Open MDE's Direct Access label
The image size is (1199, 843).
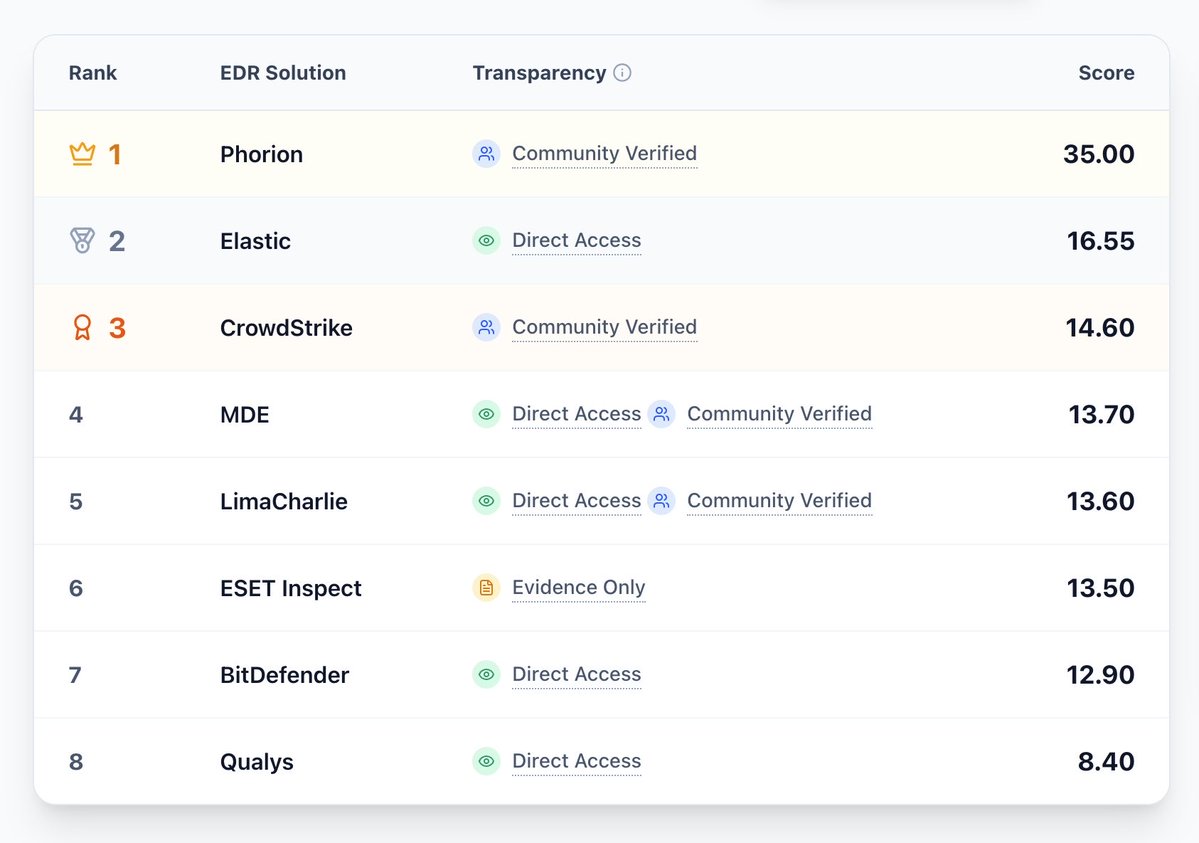(577, 415)
